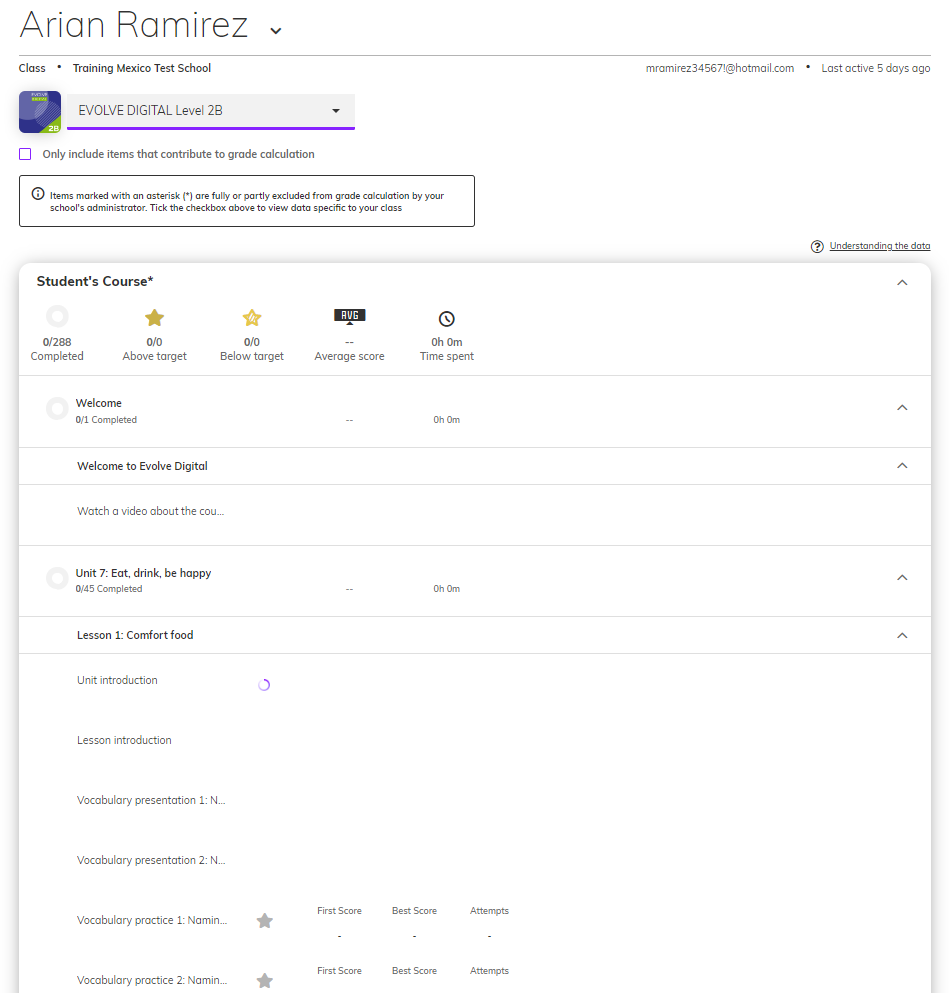Click the 0/45 Completed label under Unit 7
The image size is (949, 993).
pos(109,589)
